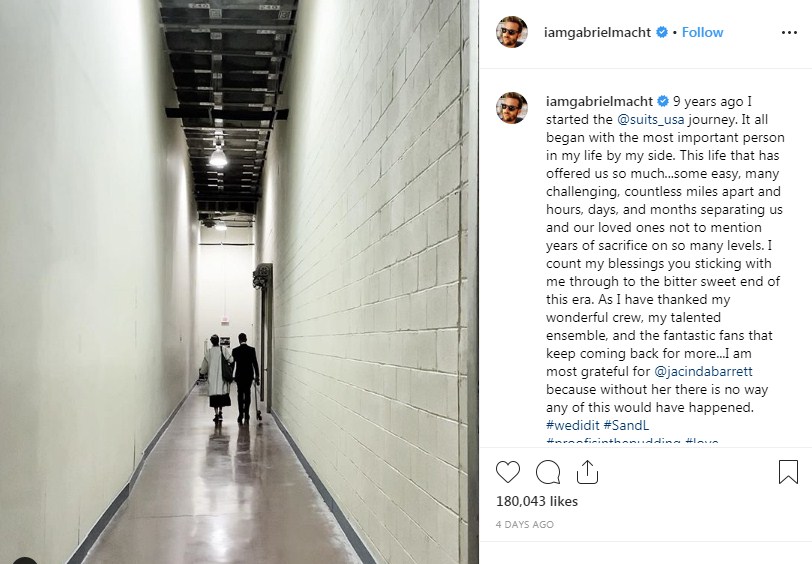The width and height of the screenshot is (812, 564).
Task: Open the #SandL hashtag
Action: (x=626, y=426)
